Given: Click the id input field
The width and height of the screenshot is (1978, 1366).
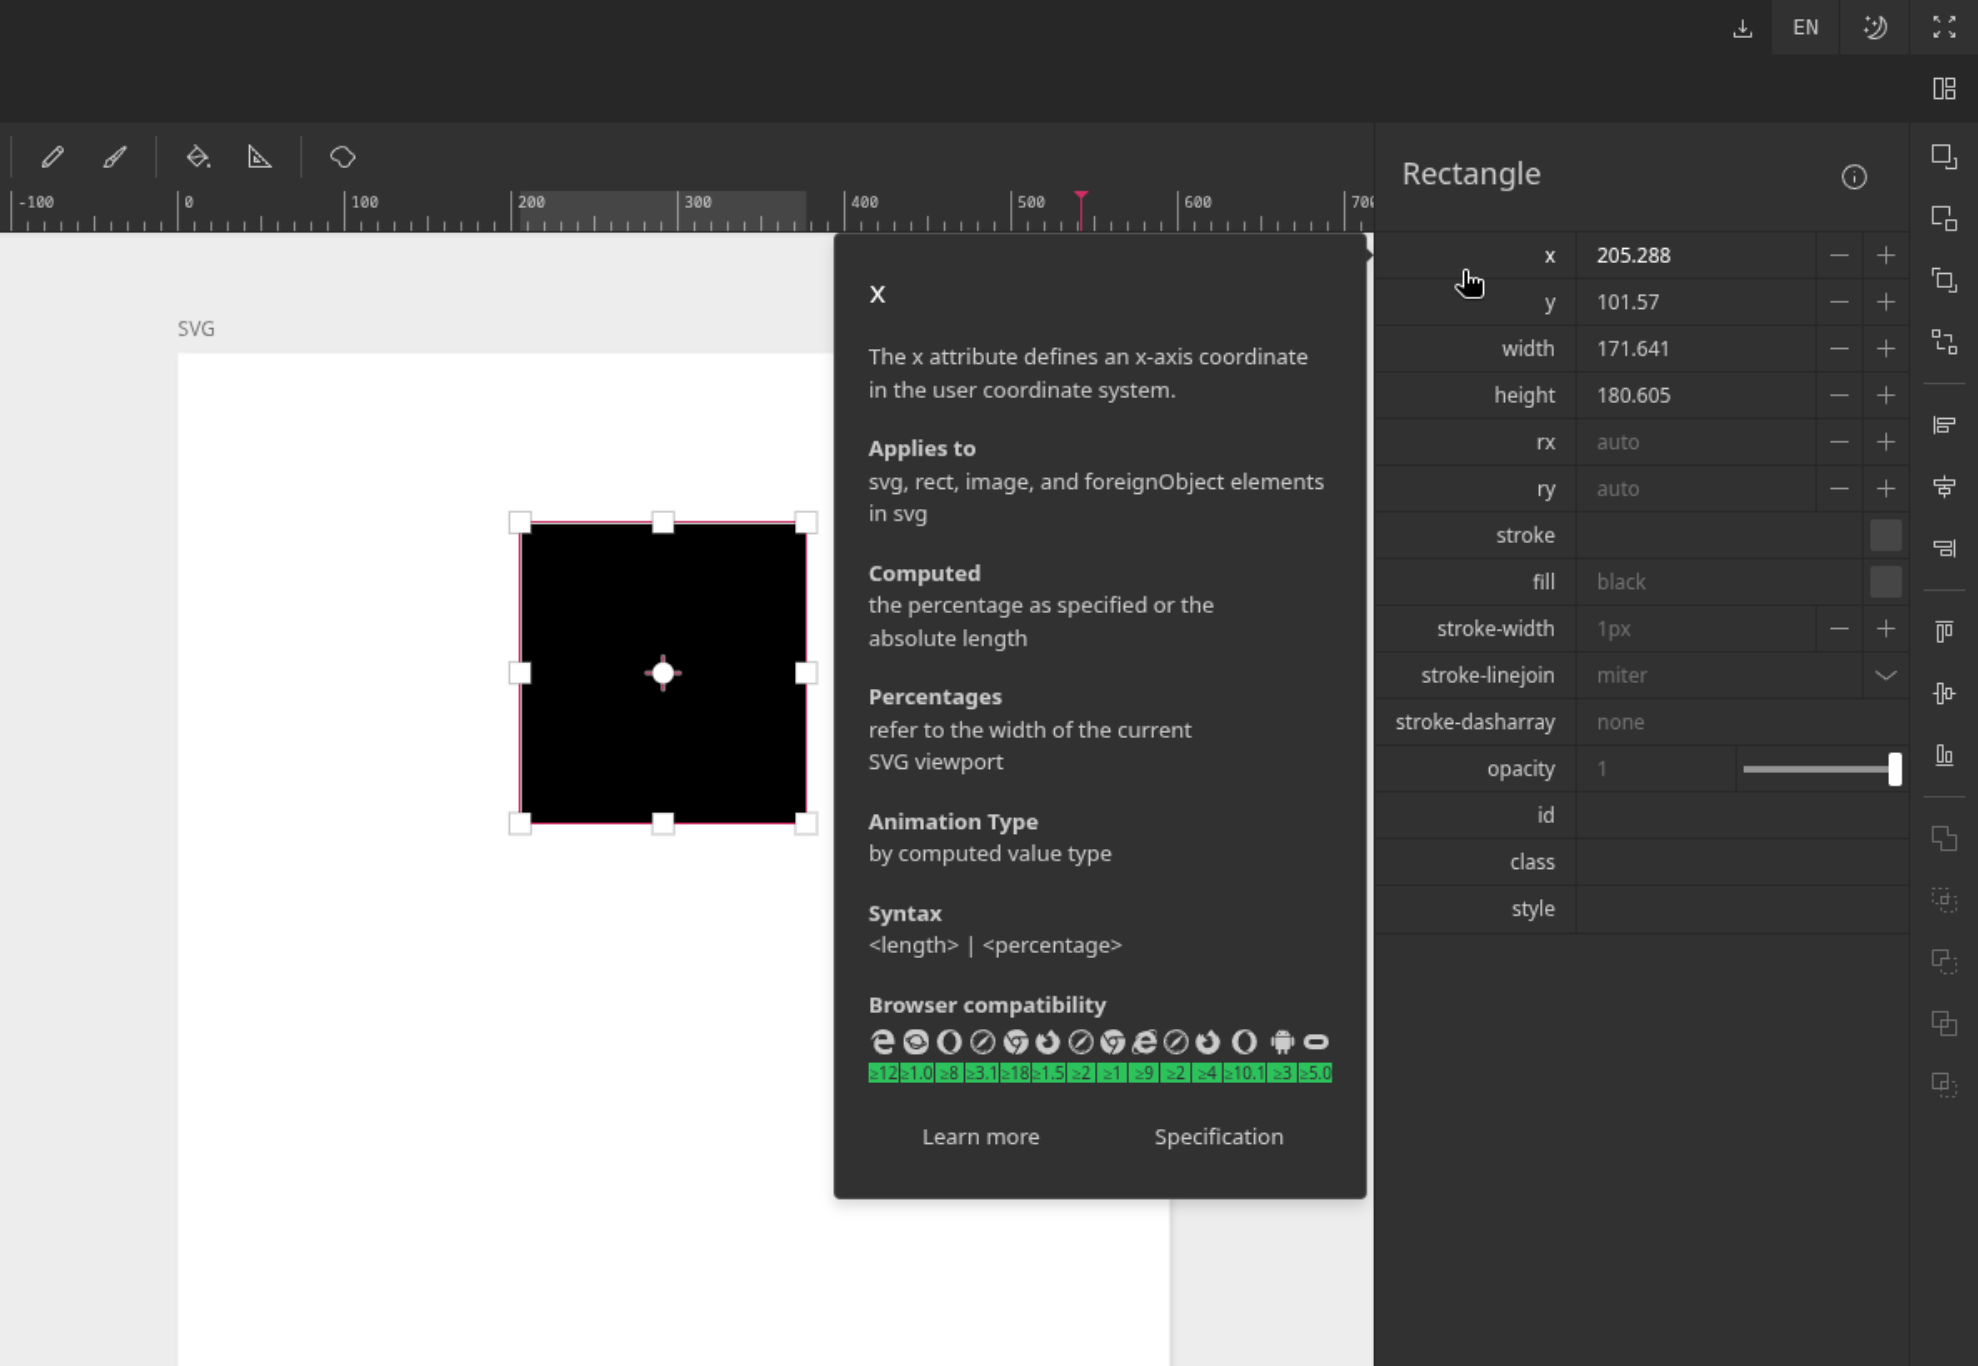Looking at the screenshot, I should (1742, 816).
